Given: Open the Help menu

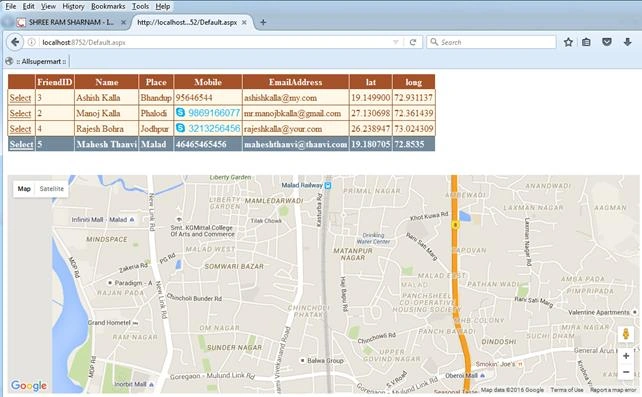Looking at the screenshot, I should (x=163, y=6).
